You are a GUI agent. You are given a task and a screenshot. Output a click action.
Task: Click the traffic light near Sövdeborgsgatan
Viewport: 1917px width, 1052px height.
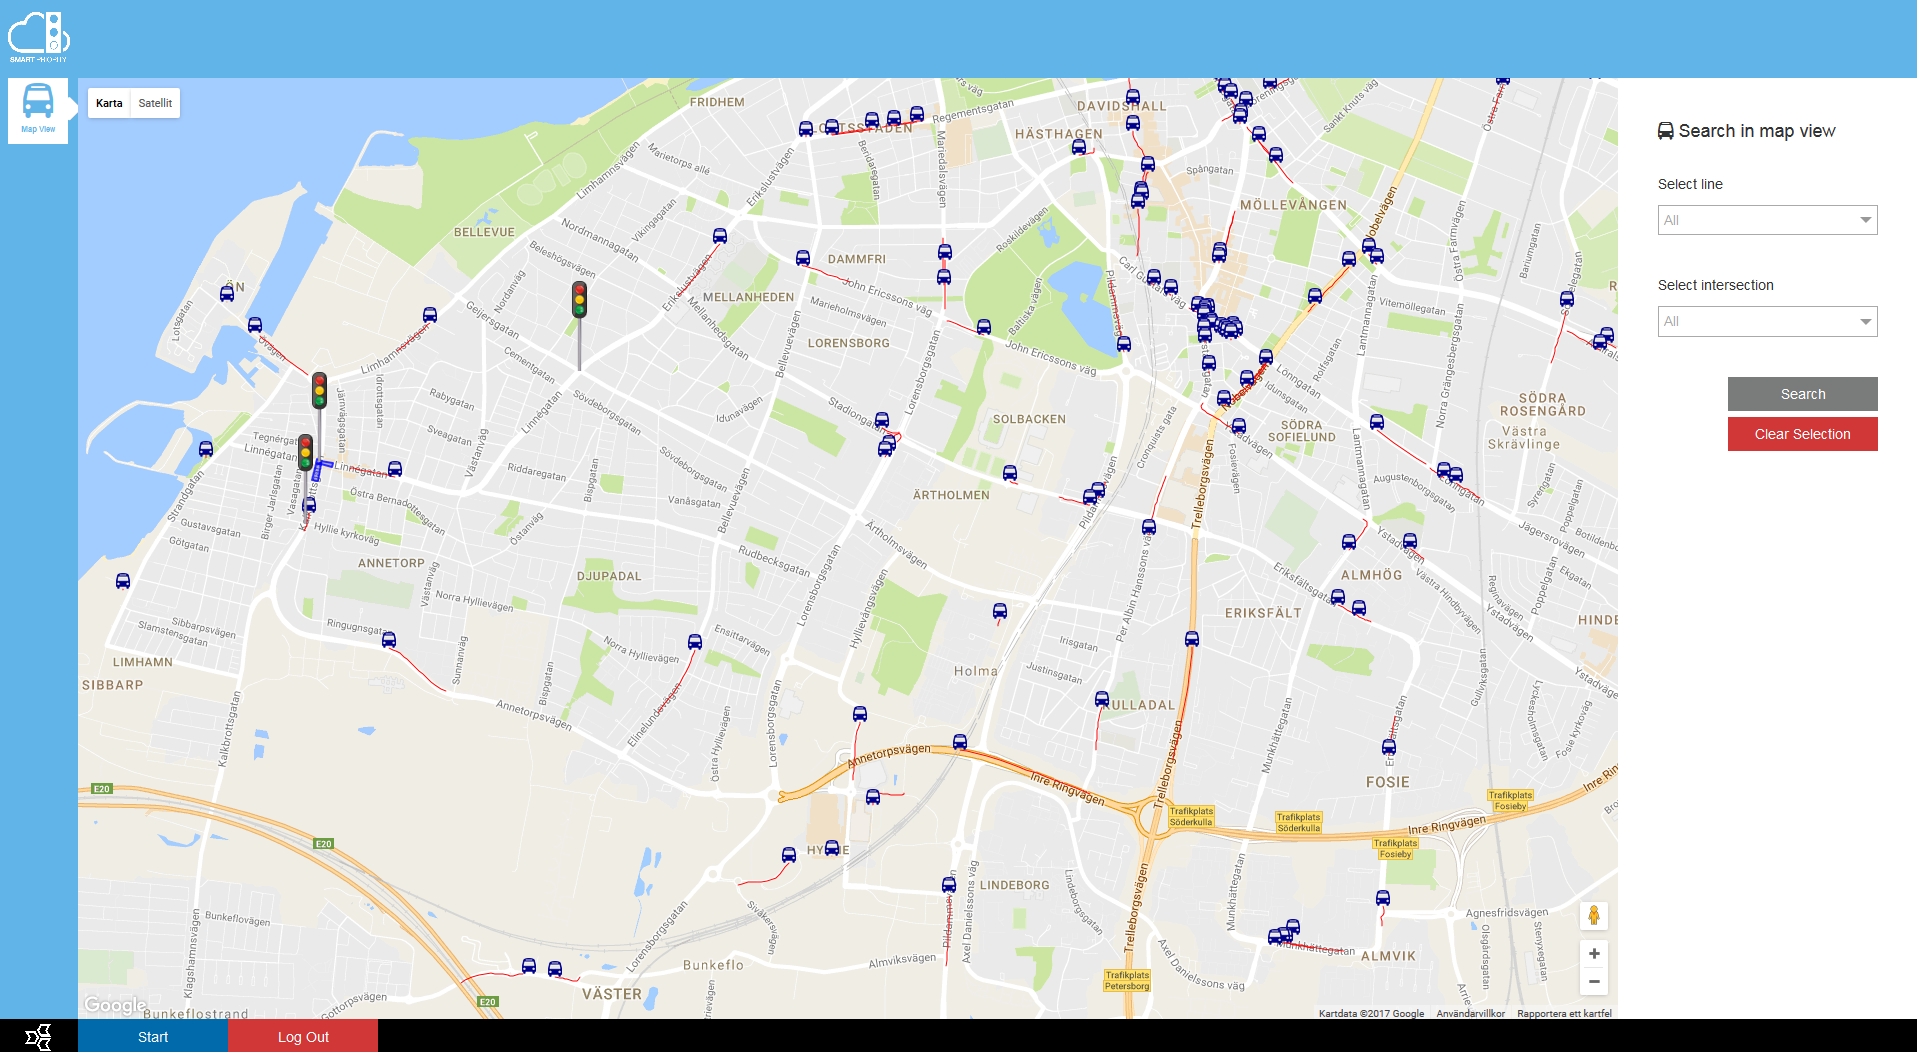coord(579,300)
